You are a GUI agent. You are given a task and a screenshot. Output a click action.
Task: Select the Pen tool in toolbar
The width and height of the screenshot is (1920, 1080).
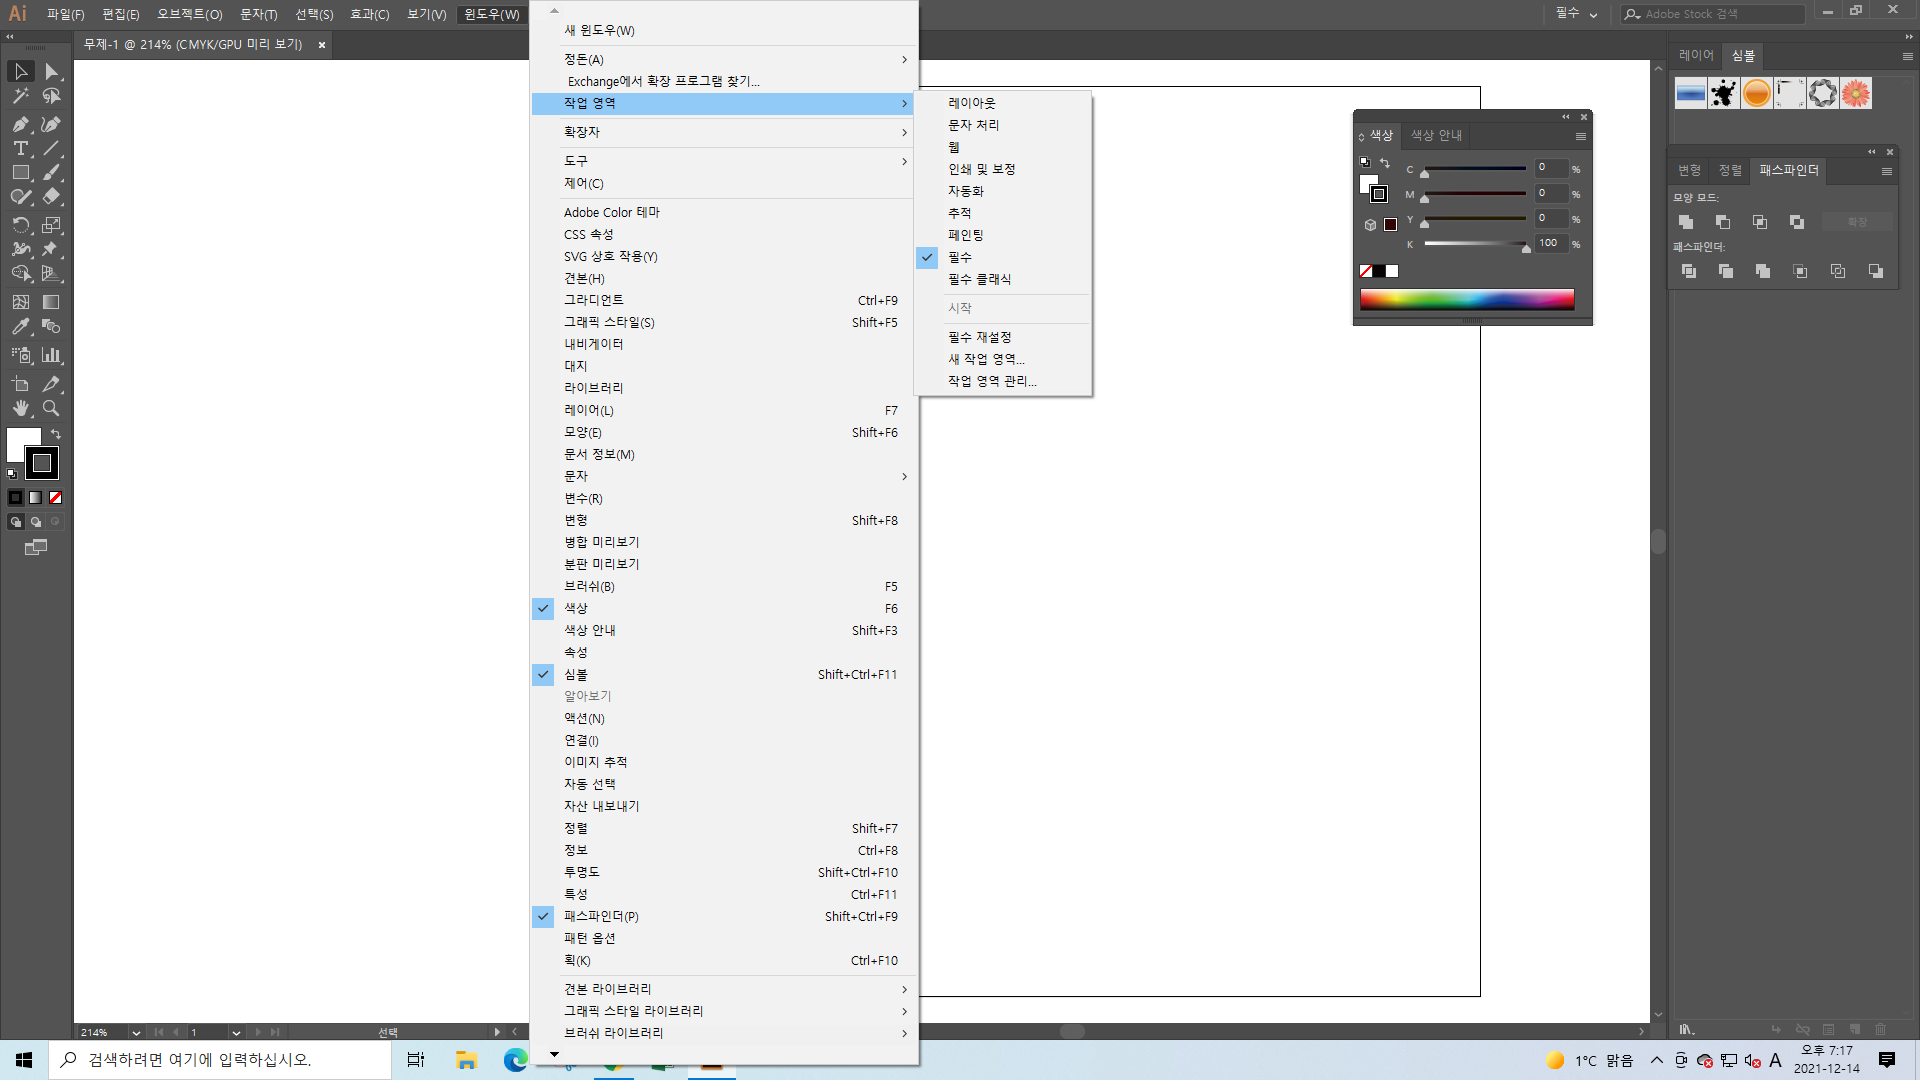pyautogui.click(x=20, y=124)
